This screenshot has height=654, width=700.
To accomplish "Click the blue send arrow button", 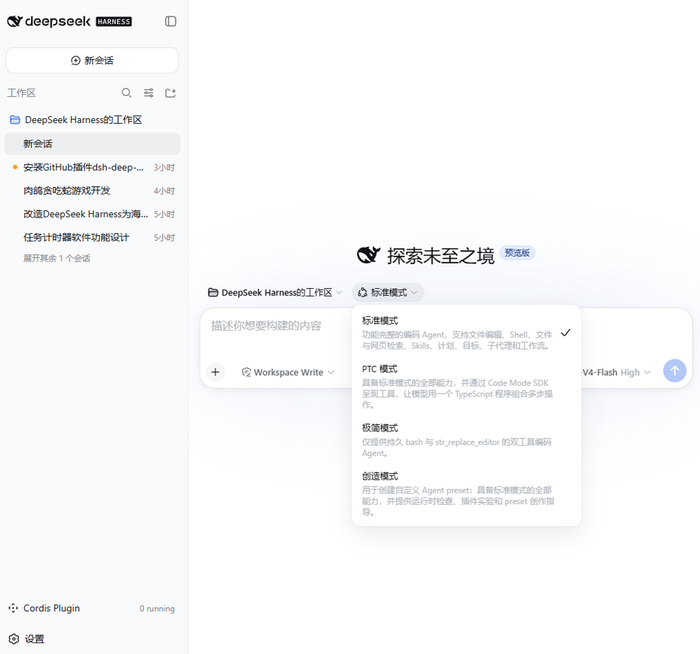I will pos(675,371).
